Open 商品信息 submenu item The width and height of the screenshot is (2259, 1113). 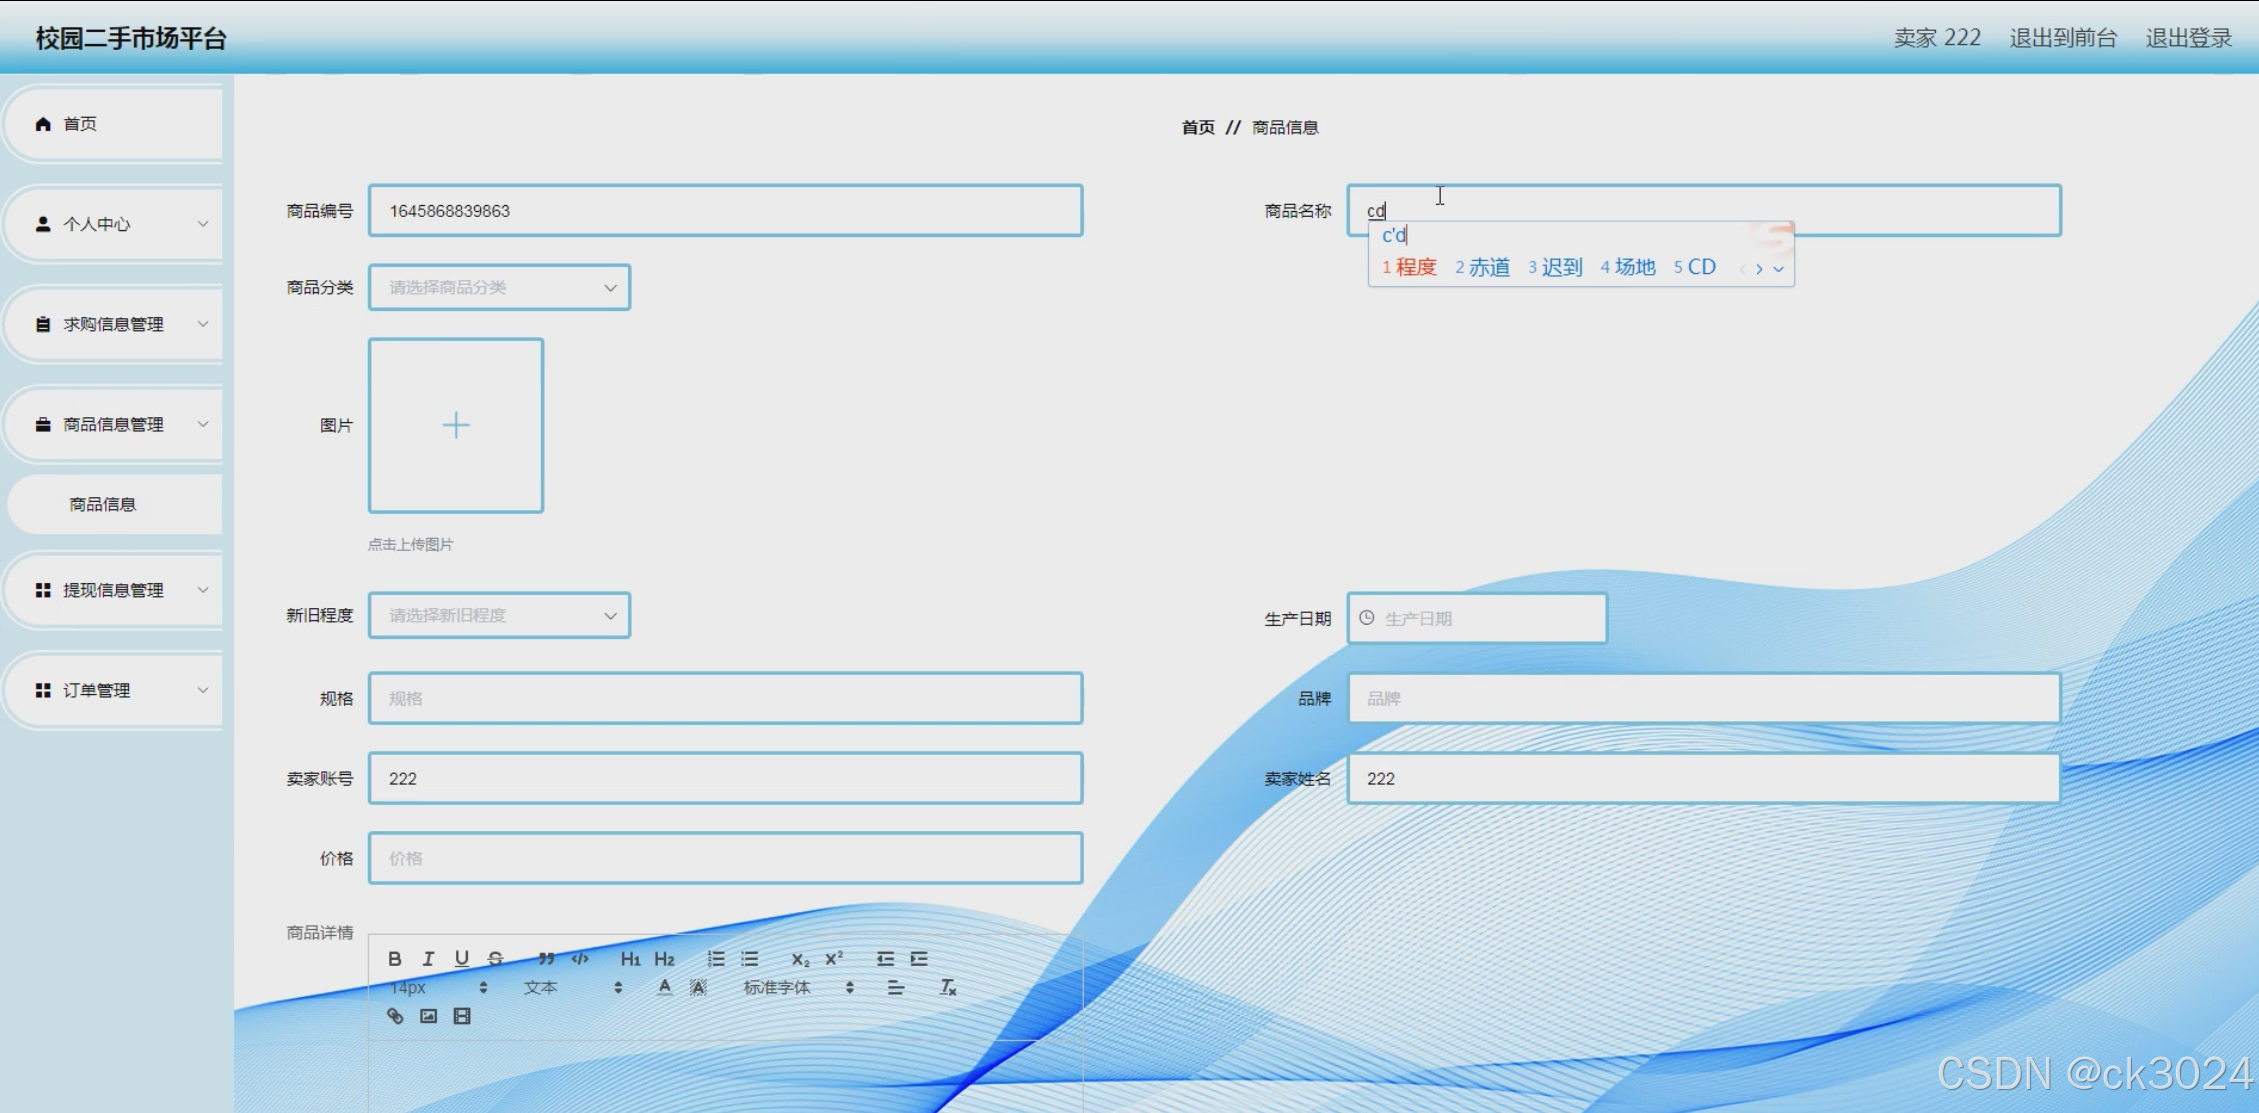click(x=103, y=504)
